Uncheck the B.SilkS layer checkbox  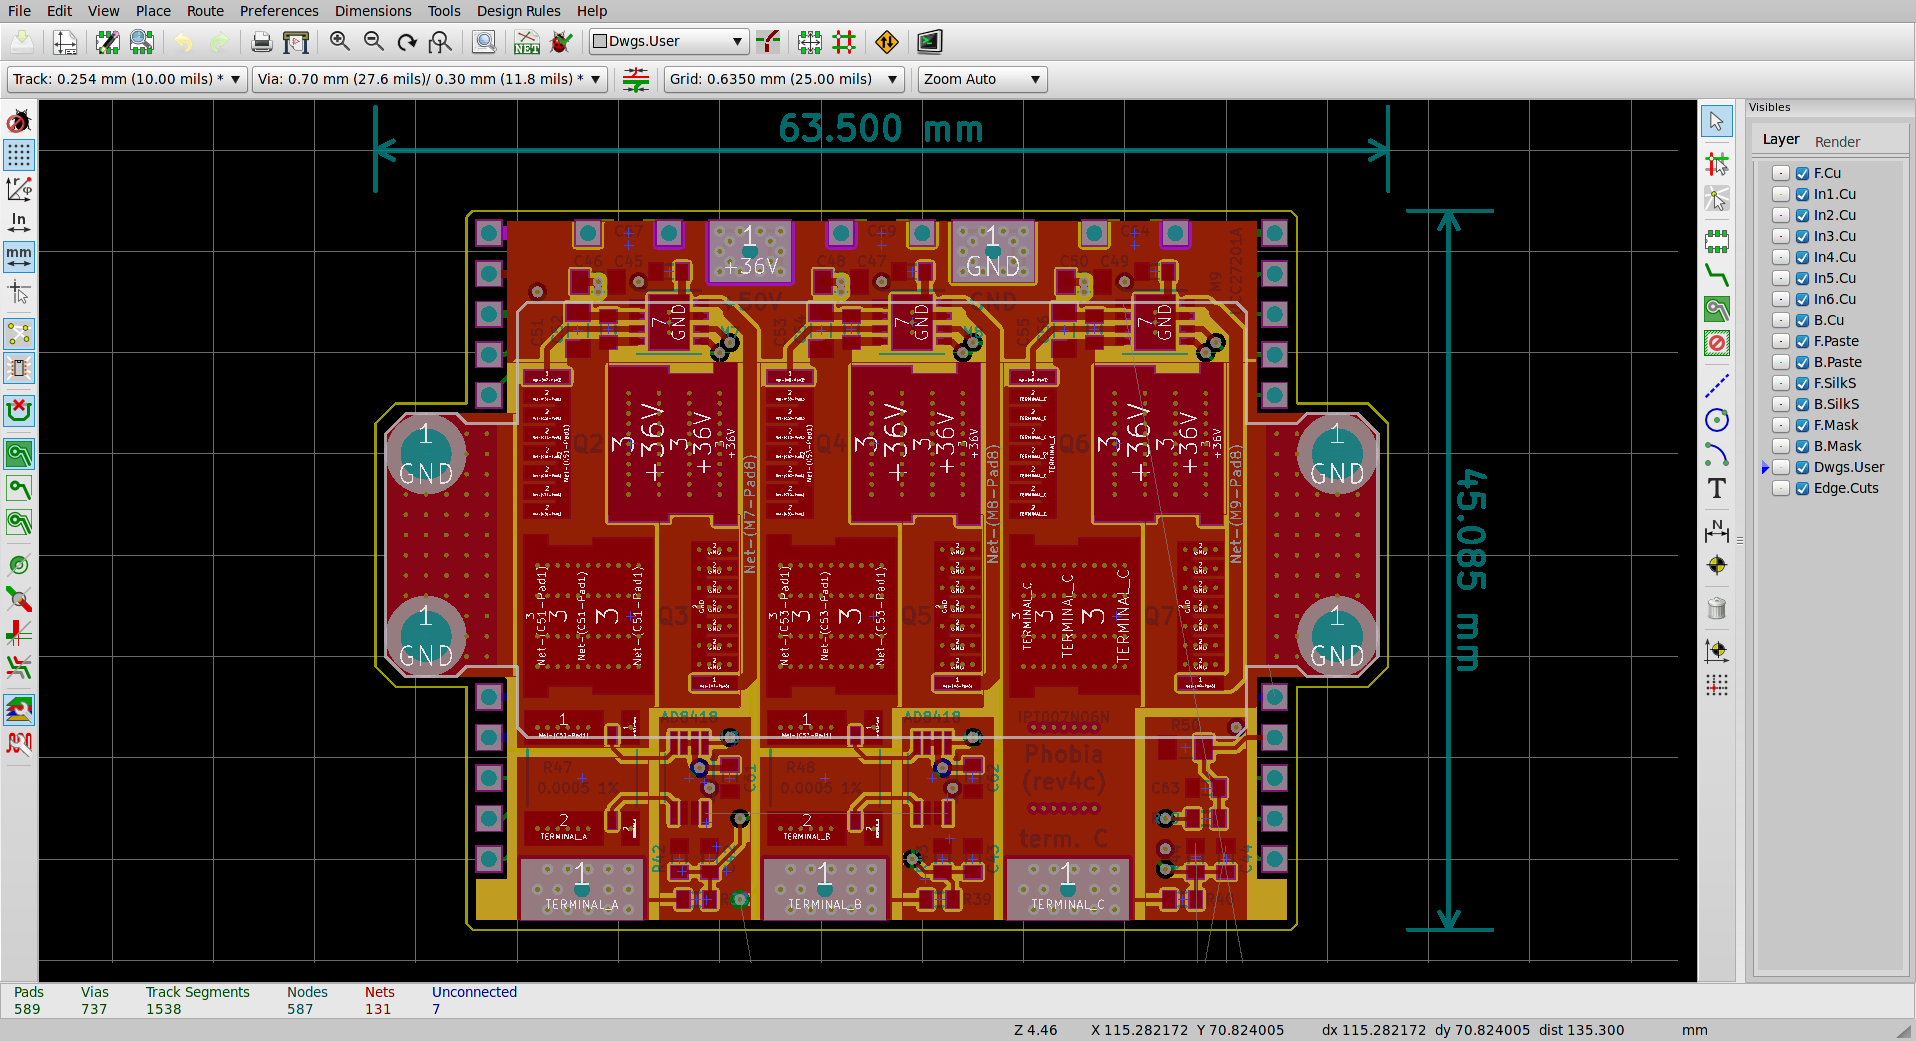(x=1802, y=404)
